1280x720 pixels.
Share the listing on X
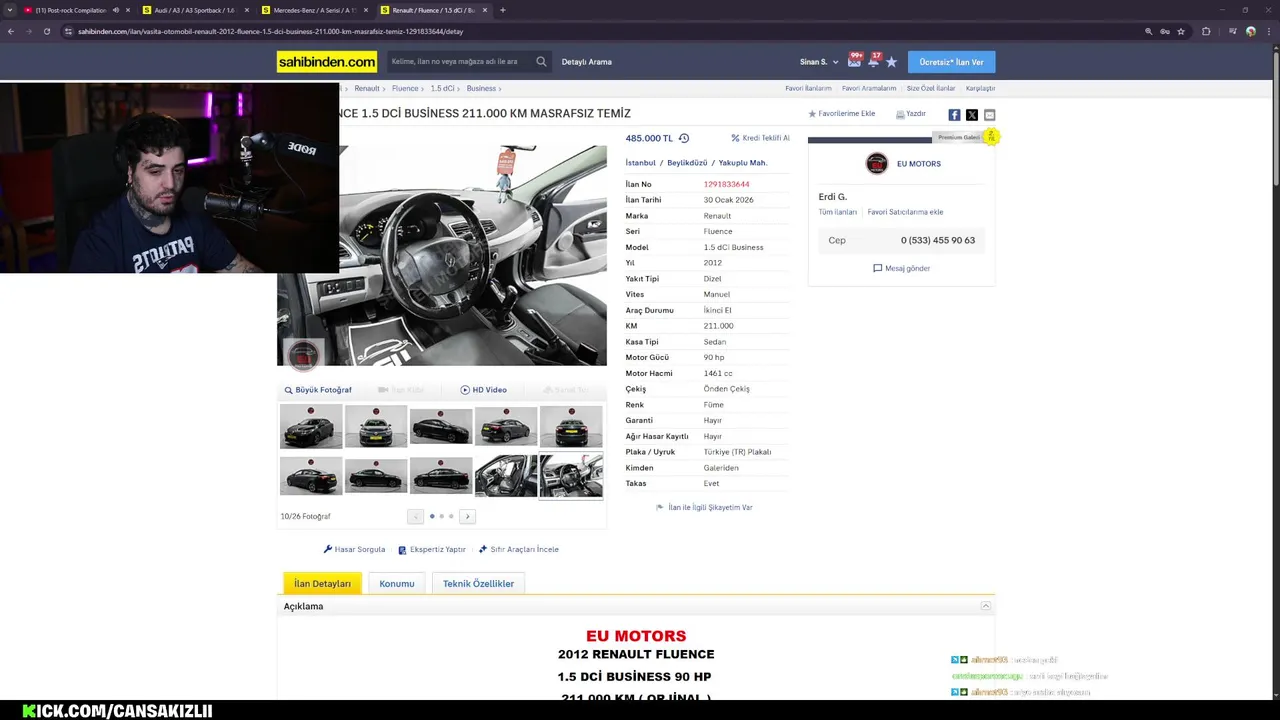972,115
